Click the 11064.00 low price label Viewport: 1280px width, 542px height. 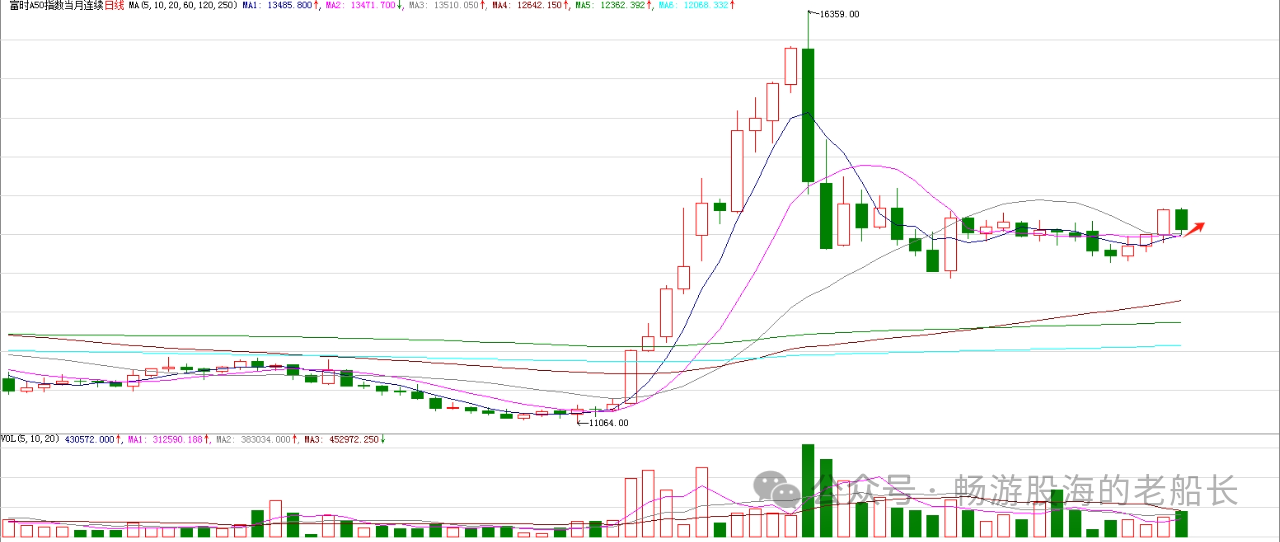pos(608,423)
